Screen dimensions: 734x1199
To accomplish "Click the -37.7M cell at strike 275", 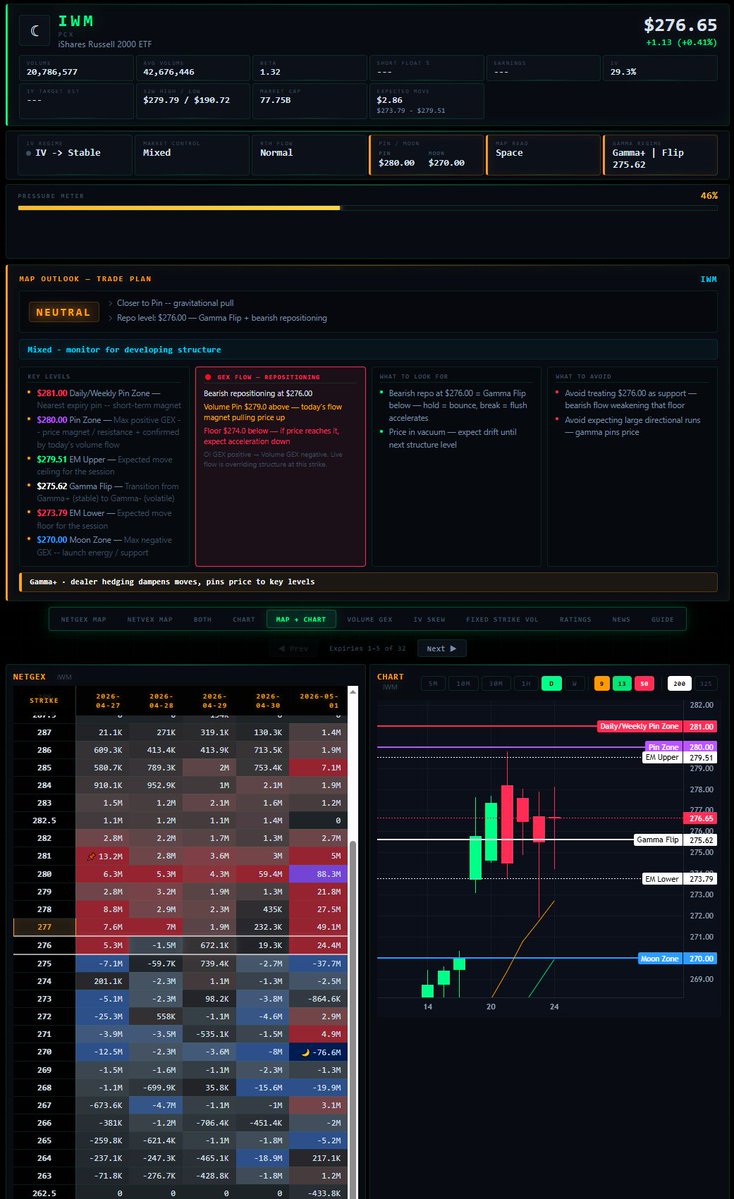I will [x=318, y=963].
